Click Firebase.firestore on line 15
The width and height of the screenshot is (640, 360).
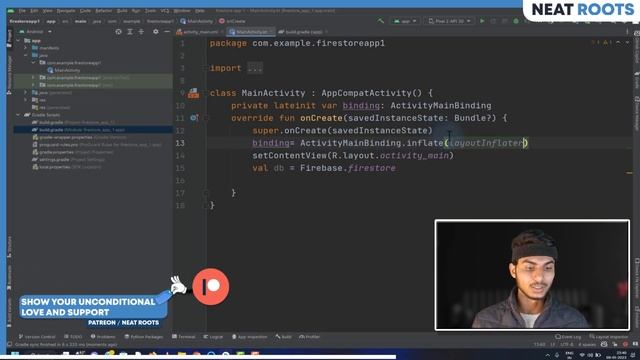click(x=348, y=168)
